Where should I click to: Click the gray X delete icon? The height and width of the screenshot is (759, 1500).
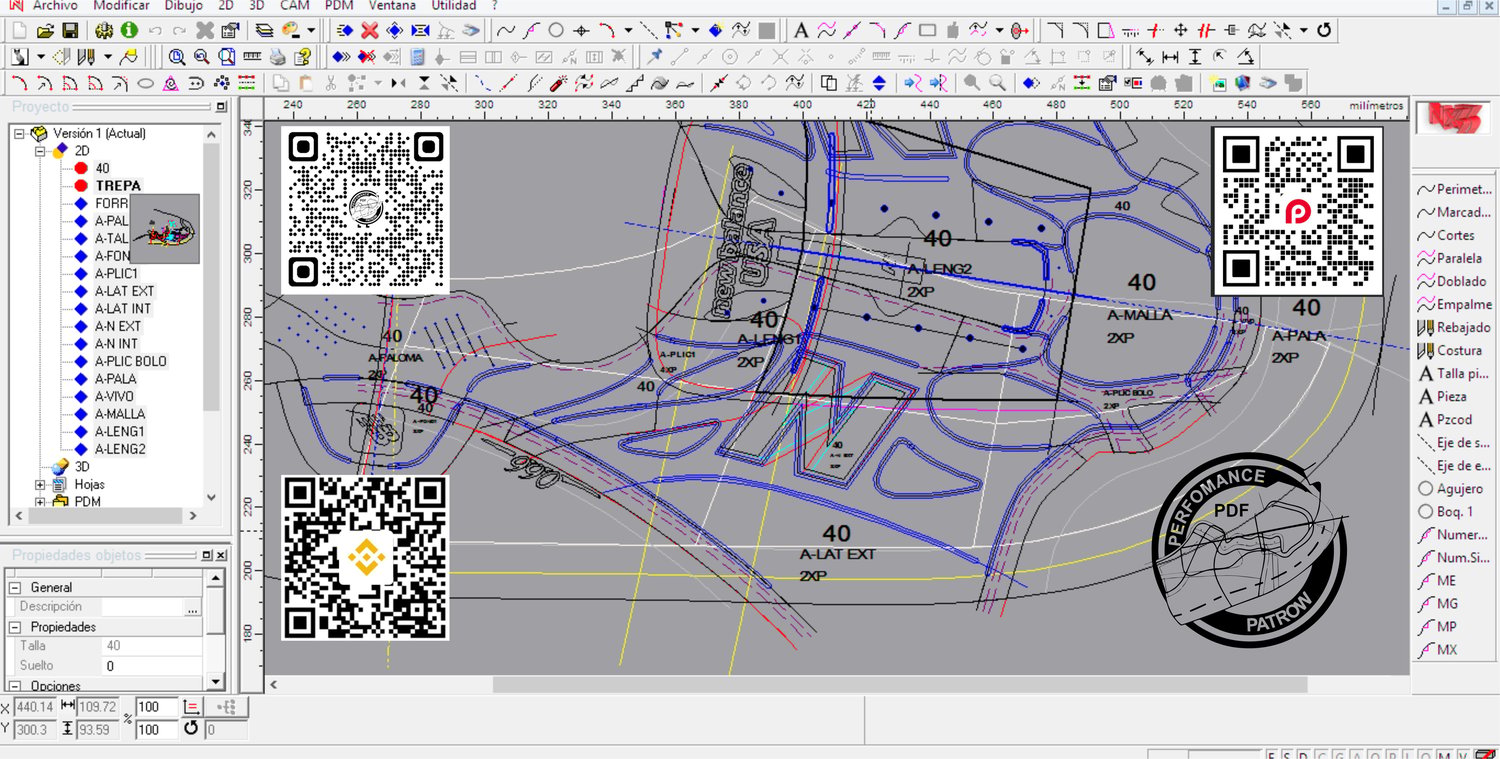pyautogui.click(x=205, y=31)
